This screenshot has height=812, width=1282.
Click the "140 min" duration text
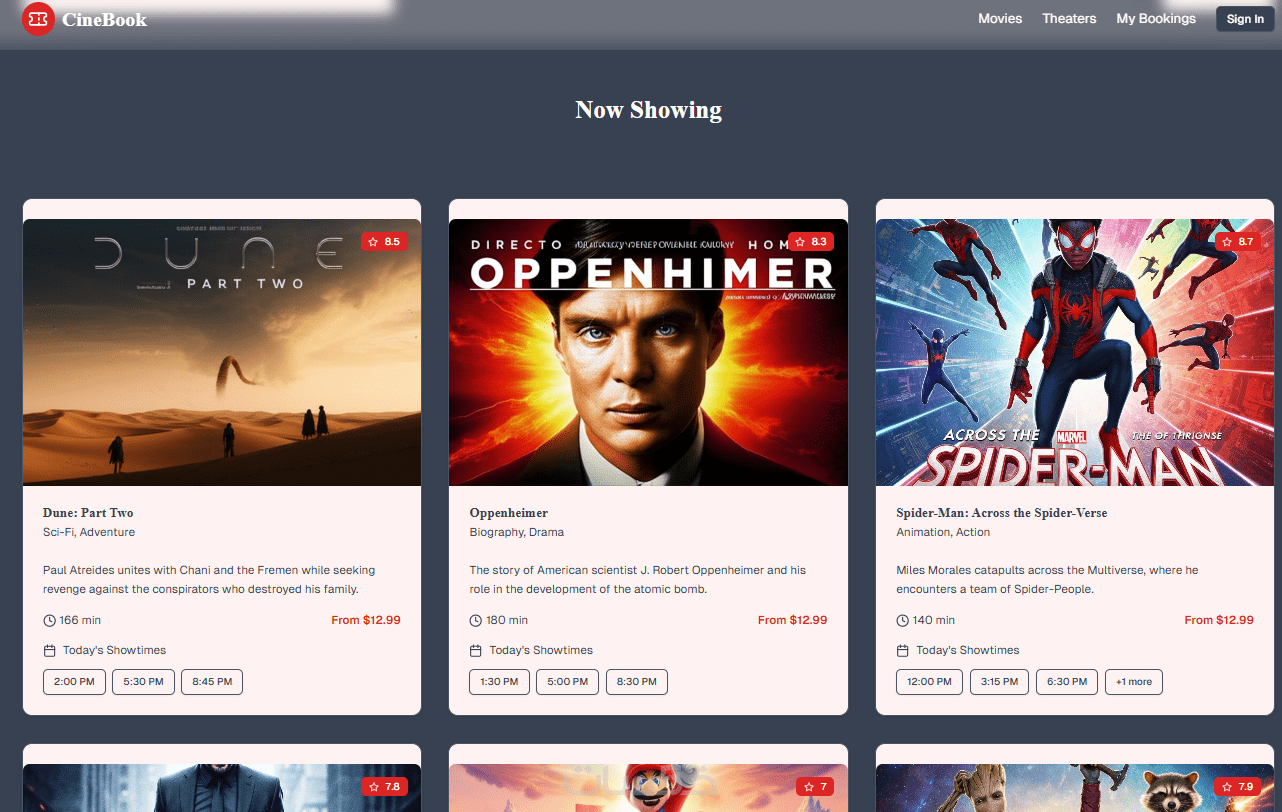tap(934, 620)
